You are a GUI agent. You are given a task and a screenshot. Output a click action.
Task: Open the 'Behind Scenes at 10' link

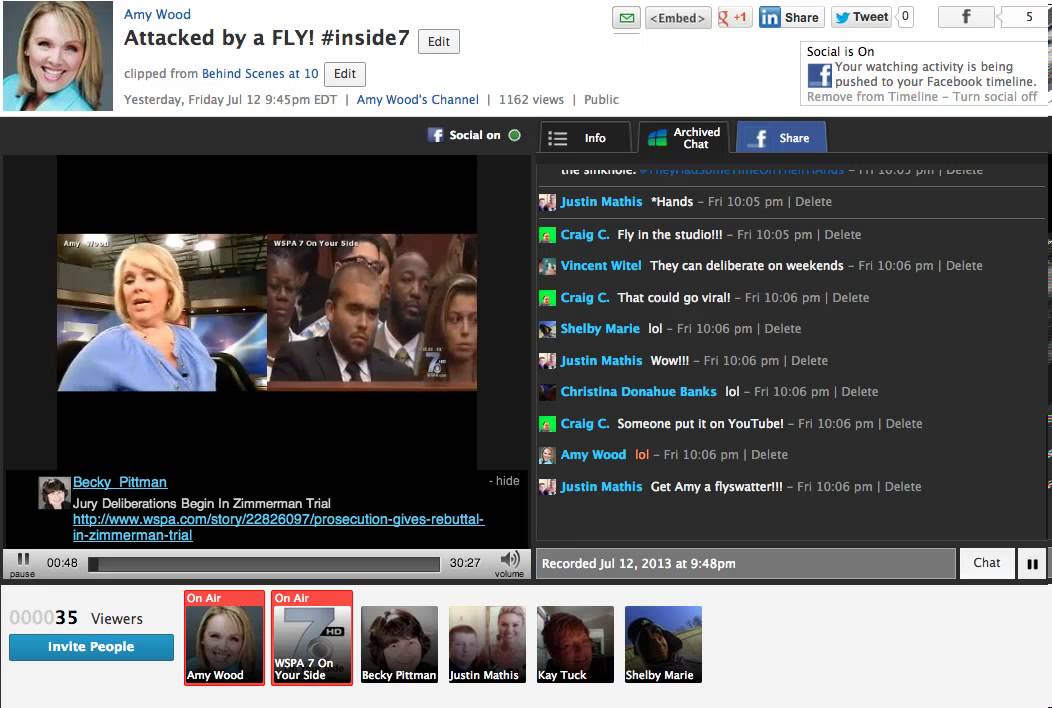coord(260,74)
